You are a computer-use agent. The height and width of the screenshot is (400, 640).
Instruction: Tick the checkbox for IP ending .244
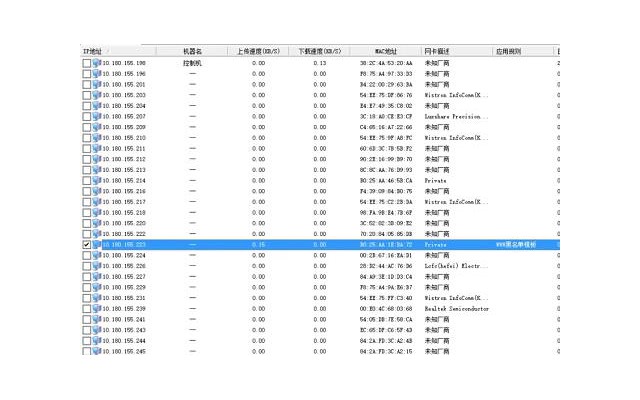pos(87,341)
